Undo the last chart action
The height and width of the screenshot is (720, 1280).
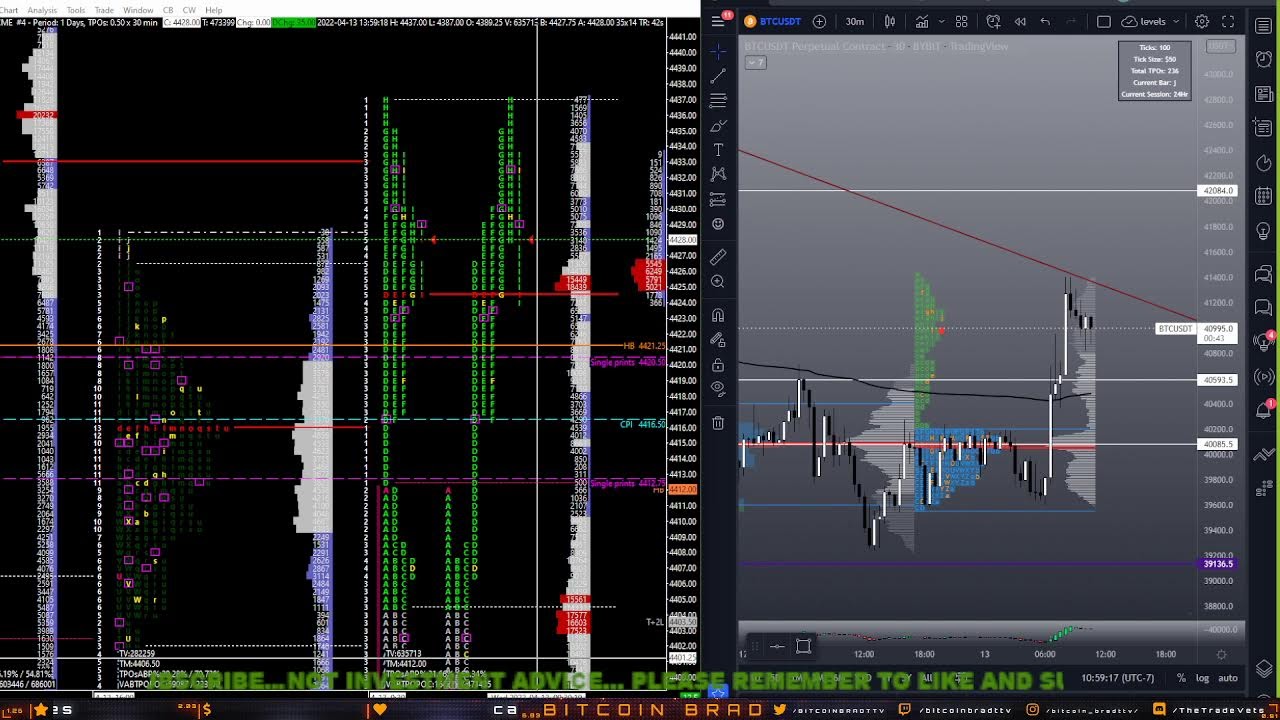[x=1045, y=21]
